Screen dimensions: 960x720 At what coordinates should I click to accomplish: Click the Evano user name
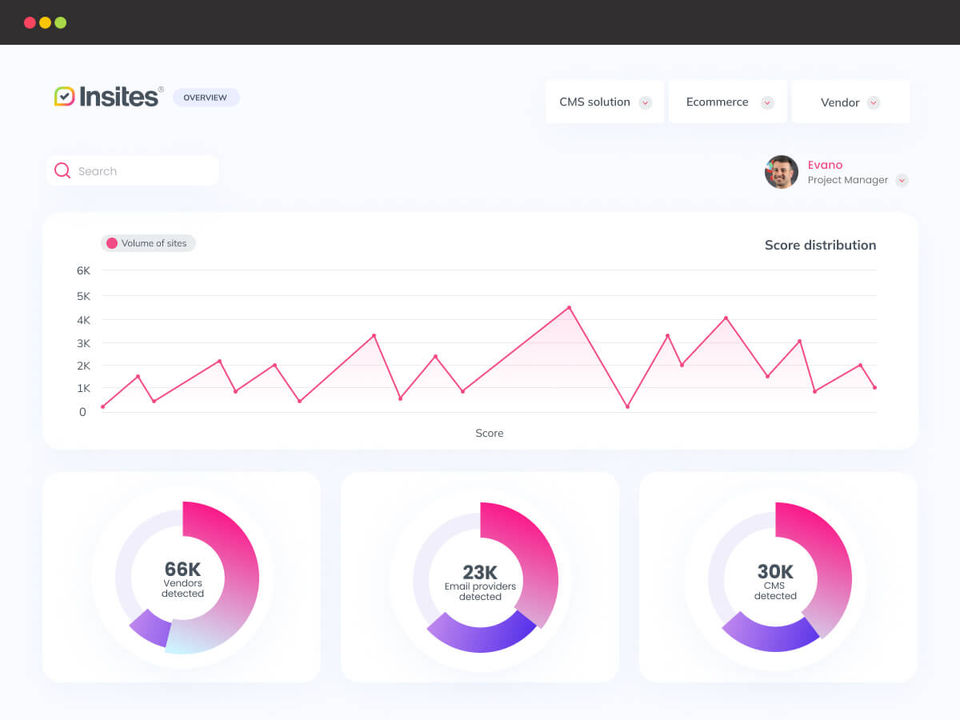[825, 165]
